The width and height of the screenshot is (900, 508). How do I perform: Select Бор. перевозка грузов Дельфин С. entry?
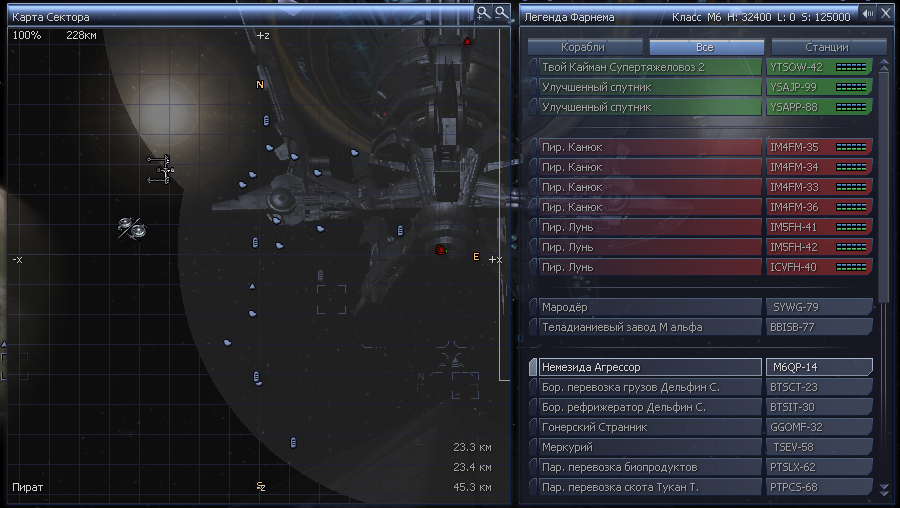650,387
